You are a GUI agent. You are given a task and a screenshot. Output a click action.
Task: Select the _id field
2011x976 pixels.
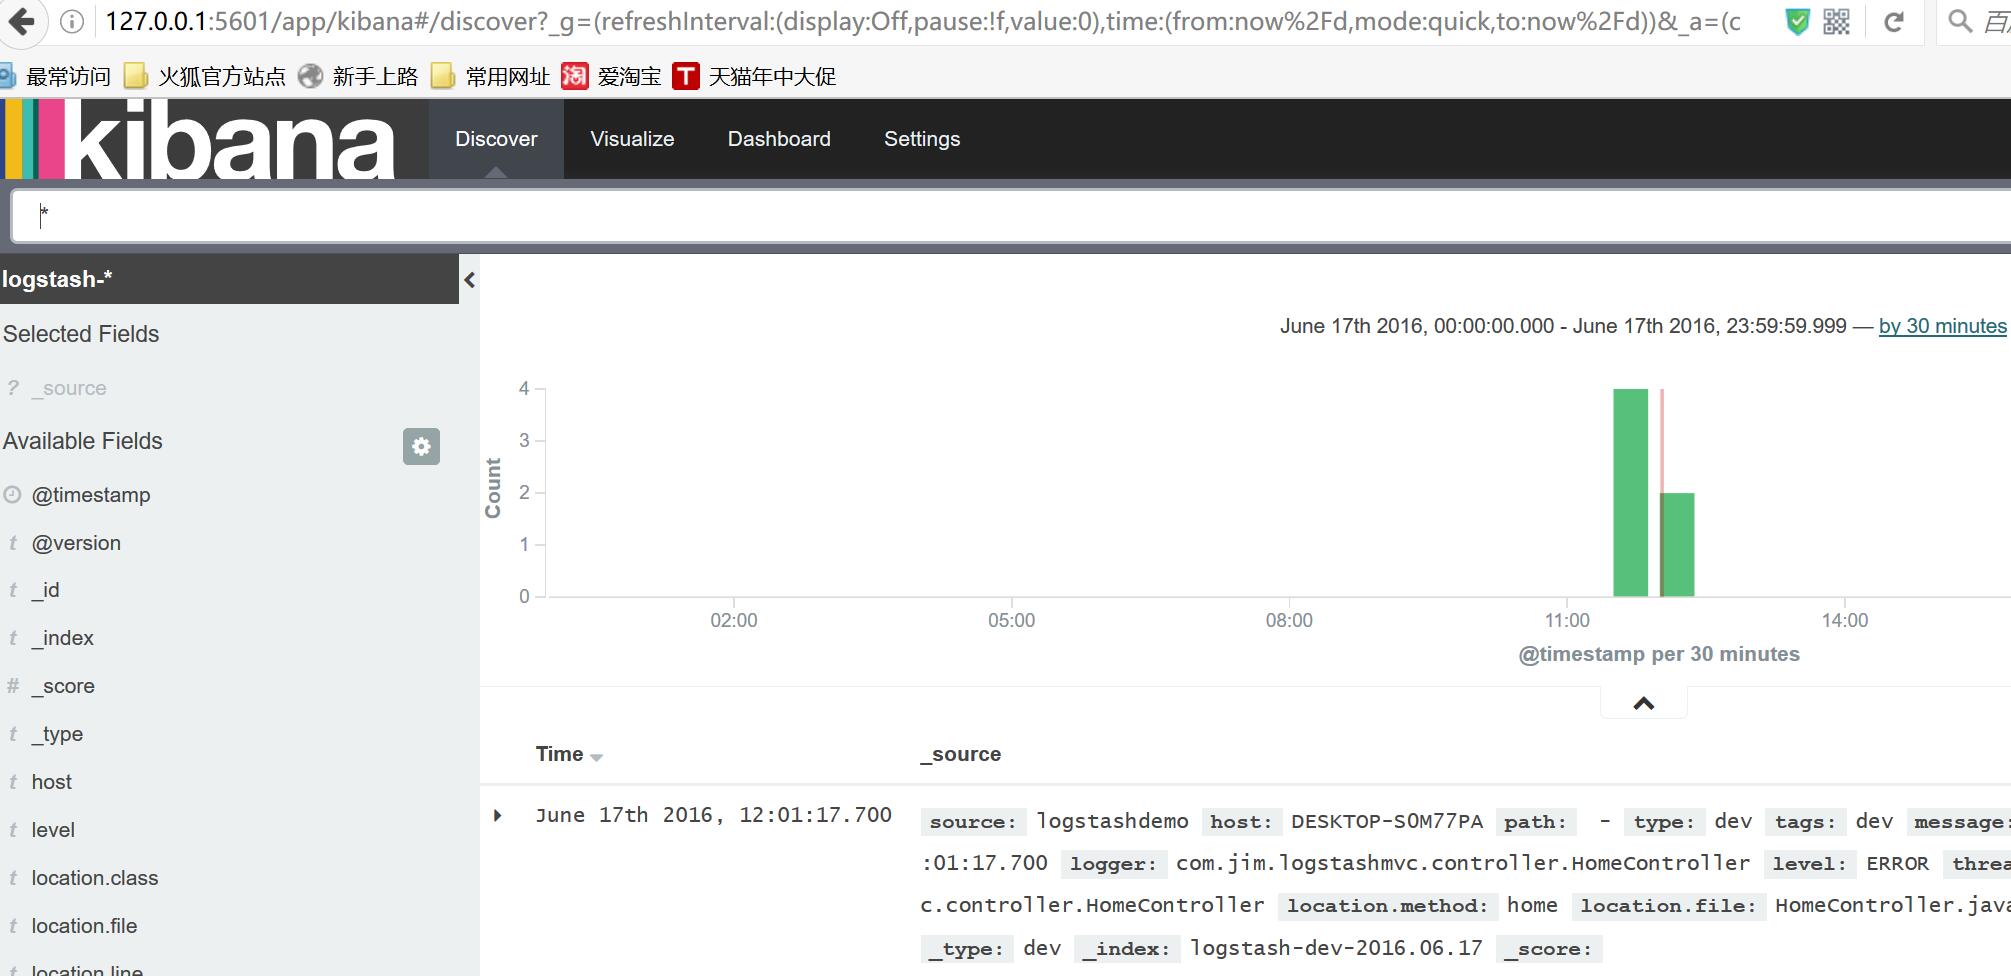pos(46,590)
